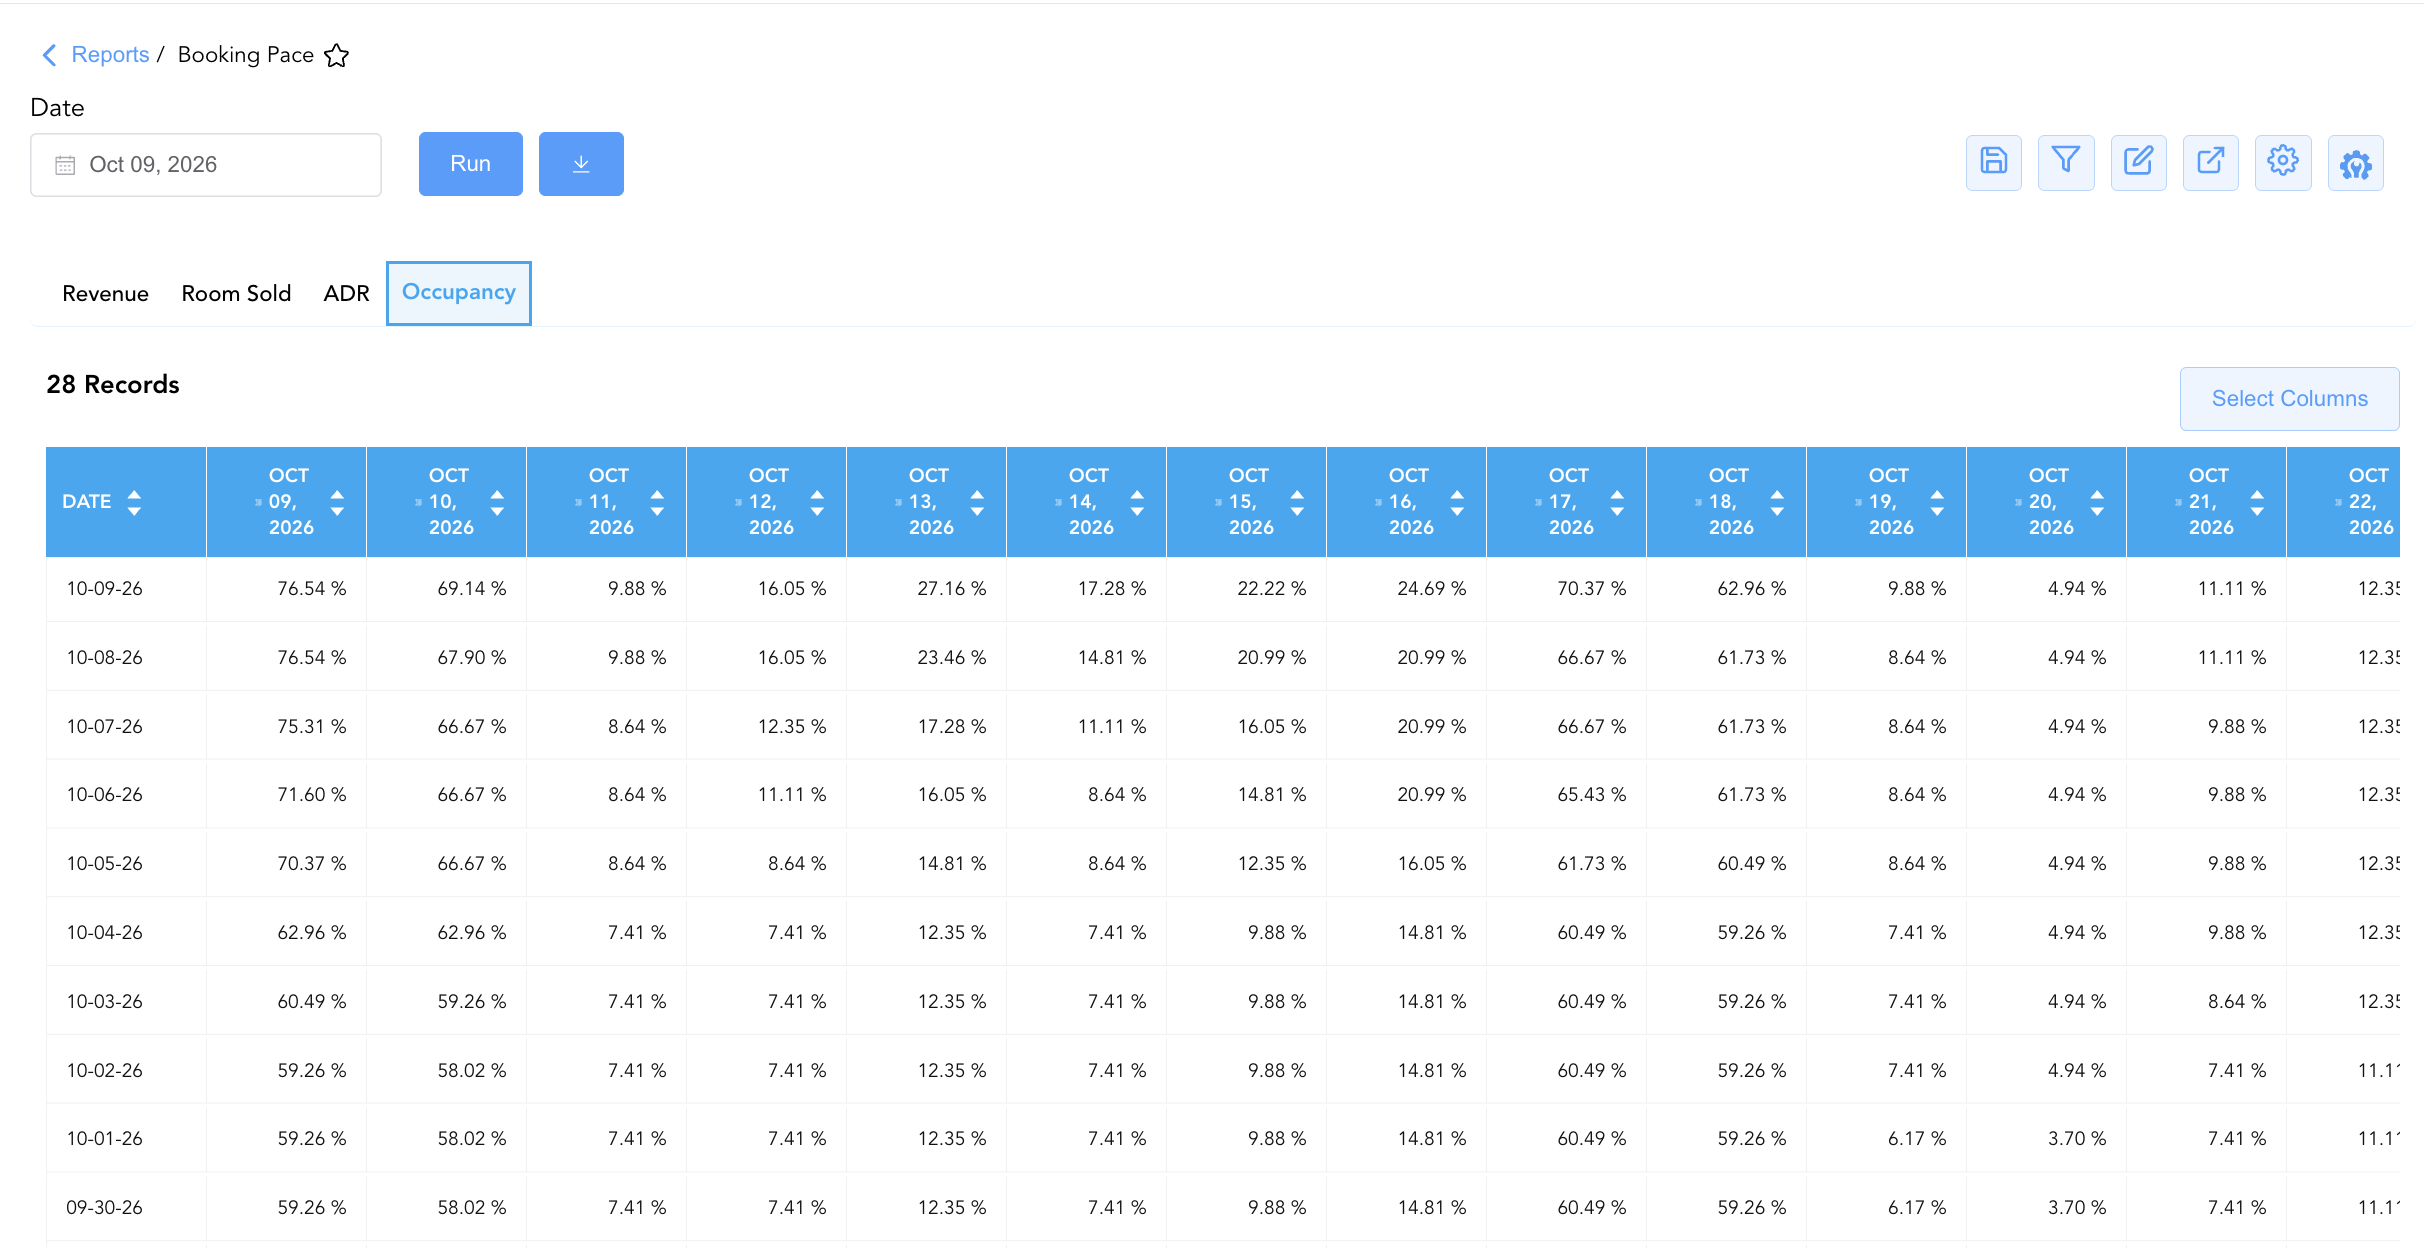
Task: Open the Select Columns button
Action: tap(2289, 399)
